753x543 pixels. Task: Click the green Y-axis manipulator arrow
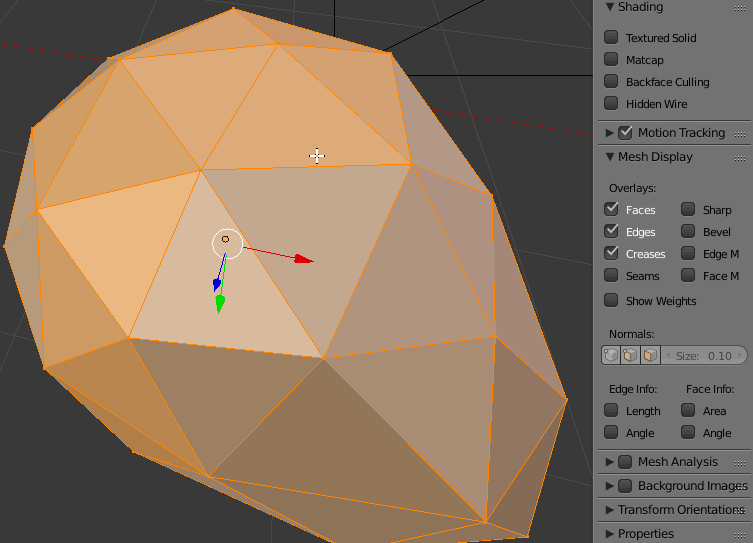click(220, 304)
